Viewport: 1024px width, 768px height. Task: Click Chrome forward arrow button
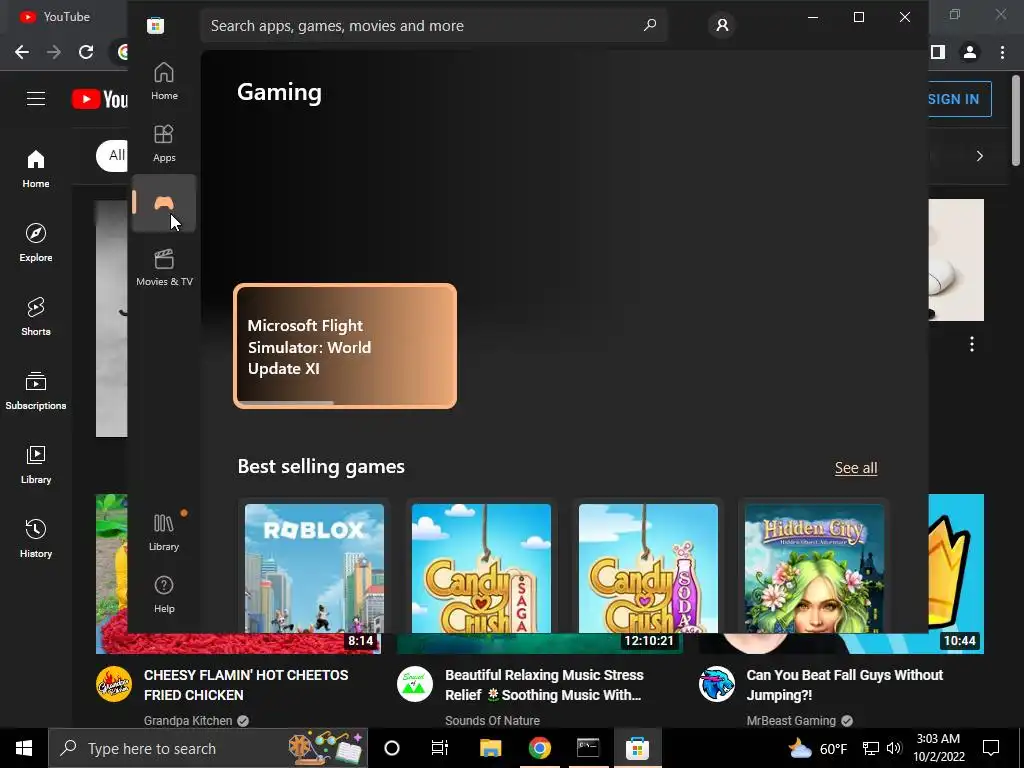(x=54, y=52)
